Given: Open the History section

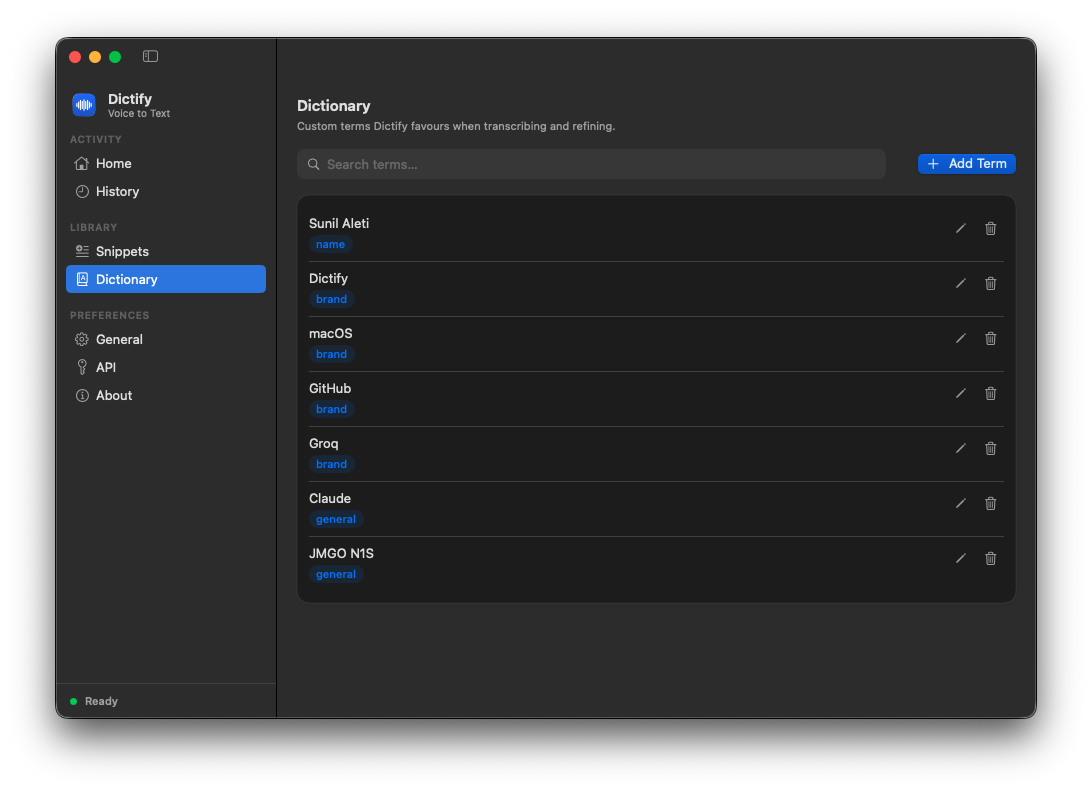Looking at the screenshot, I should pos(166,192).
